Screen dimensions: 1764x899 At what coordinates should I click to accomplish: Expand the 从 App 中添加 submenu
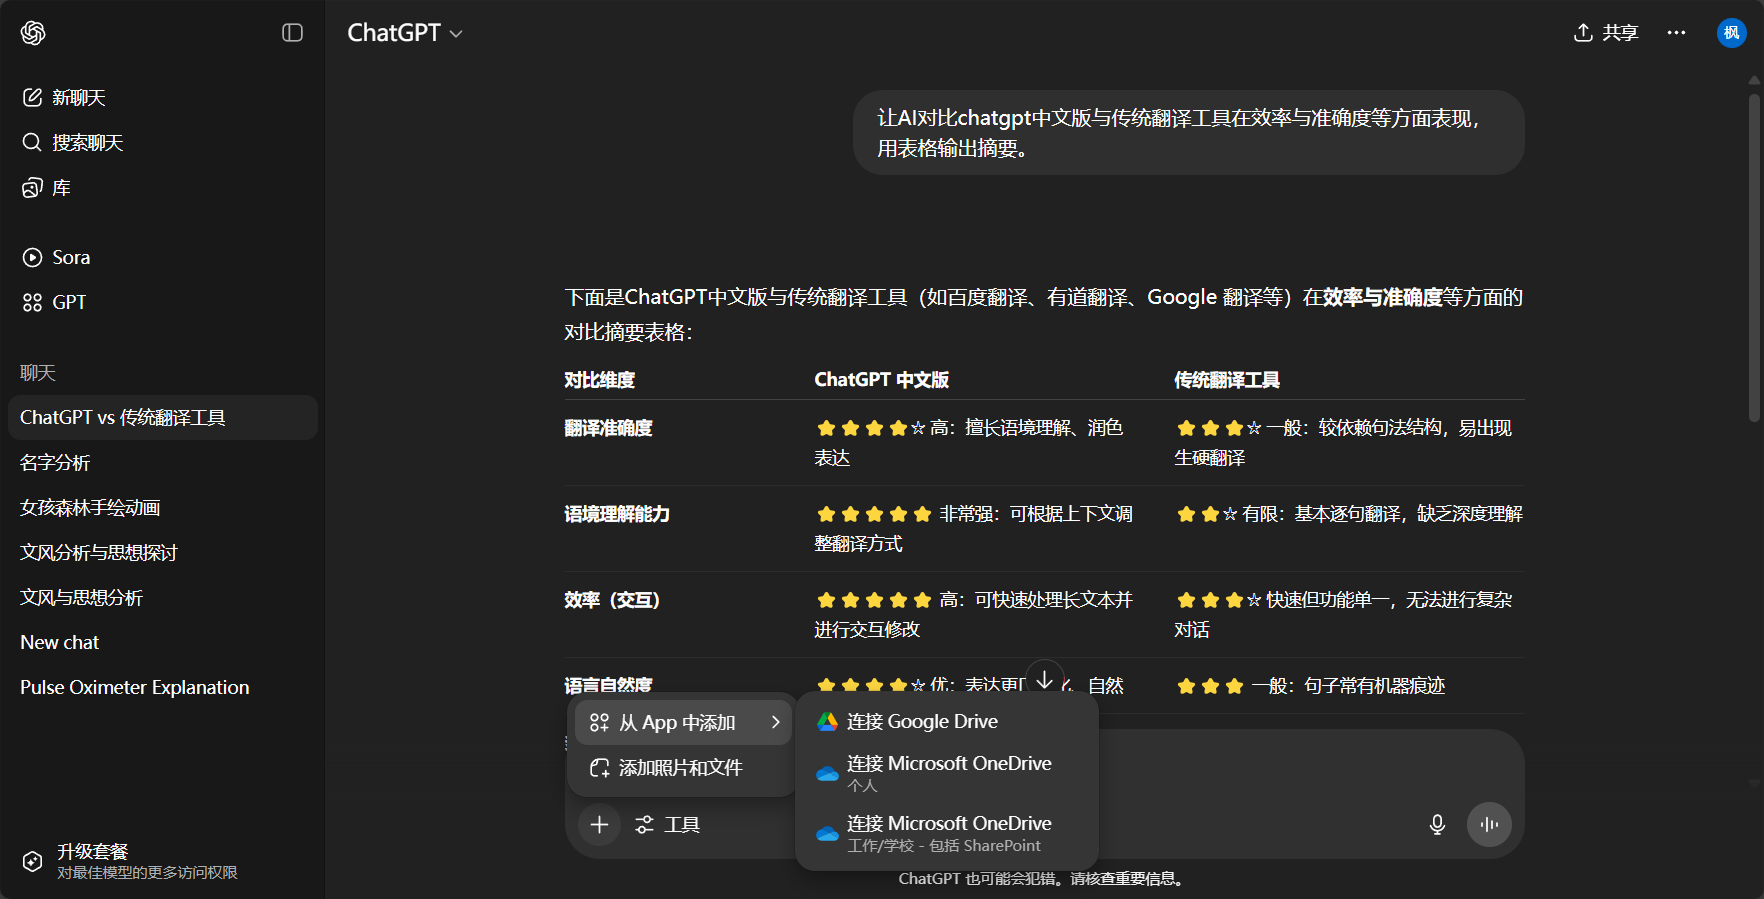[684, 722]
